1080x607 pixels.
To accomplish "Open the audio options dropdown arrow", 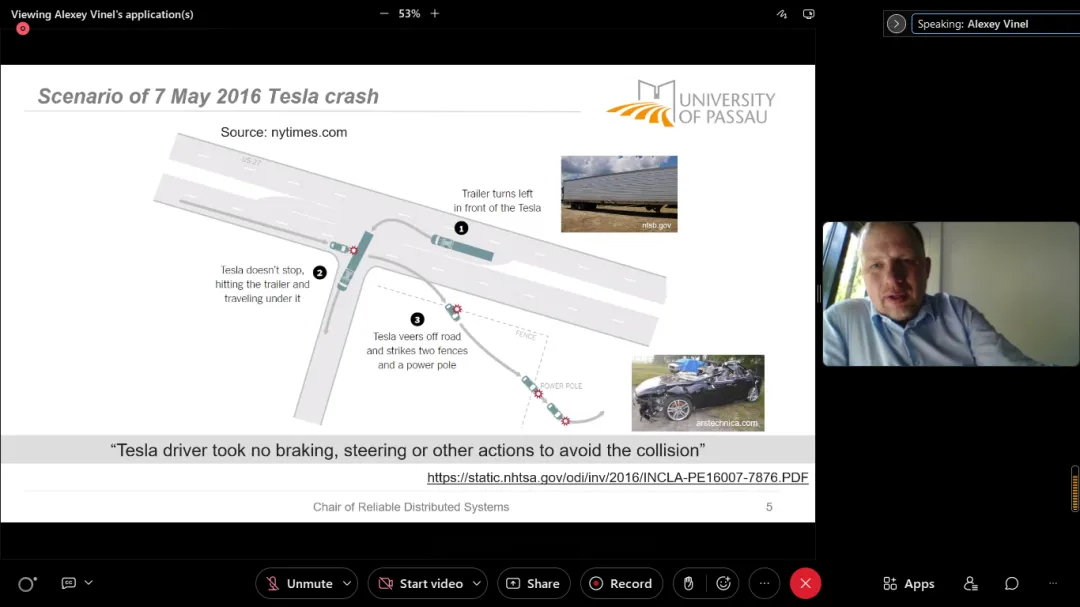I will coord(347,584).
